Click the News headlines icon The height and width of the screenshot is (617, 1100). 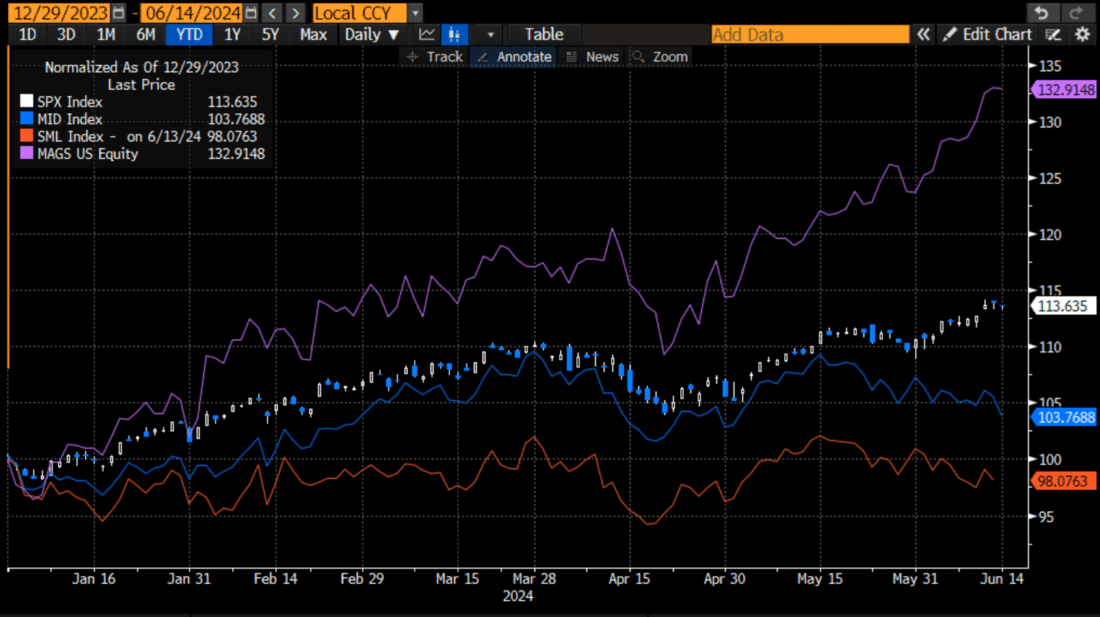(x=594, y=57)
